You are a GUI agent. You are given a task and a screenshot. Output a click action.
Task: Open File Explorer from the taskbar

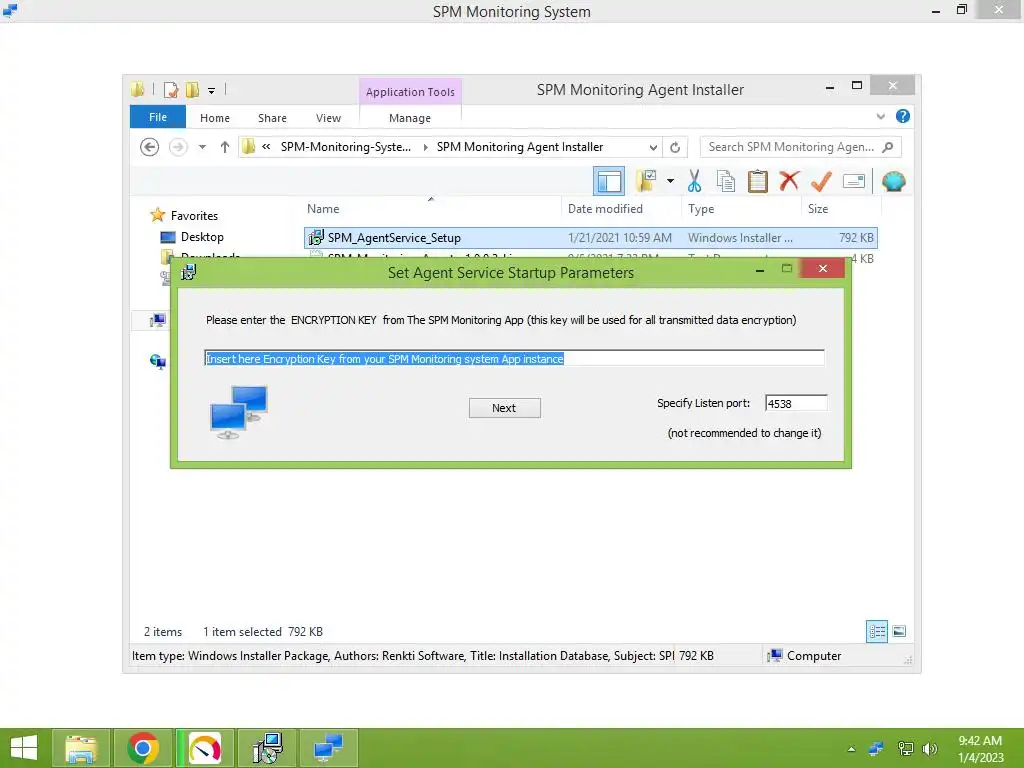[x=80, y=748]
